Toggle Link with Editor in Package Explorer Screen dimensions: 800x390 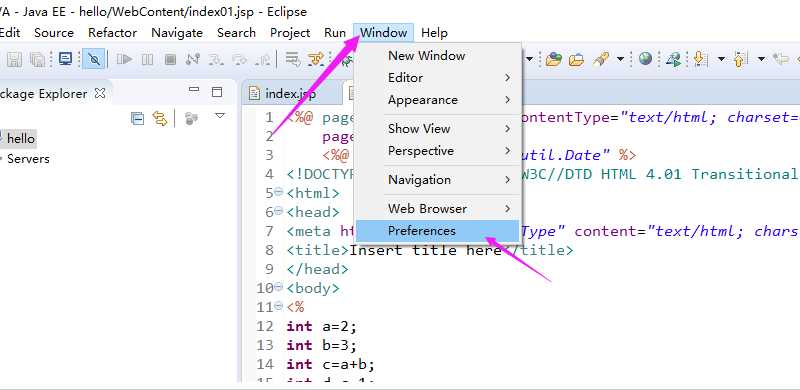point(160,118)
